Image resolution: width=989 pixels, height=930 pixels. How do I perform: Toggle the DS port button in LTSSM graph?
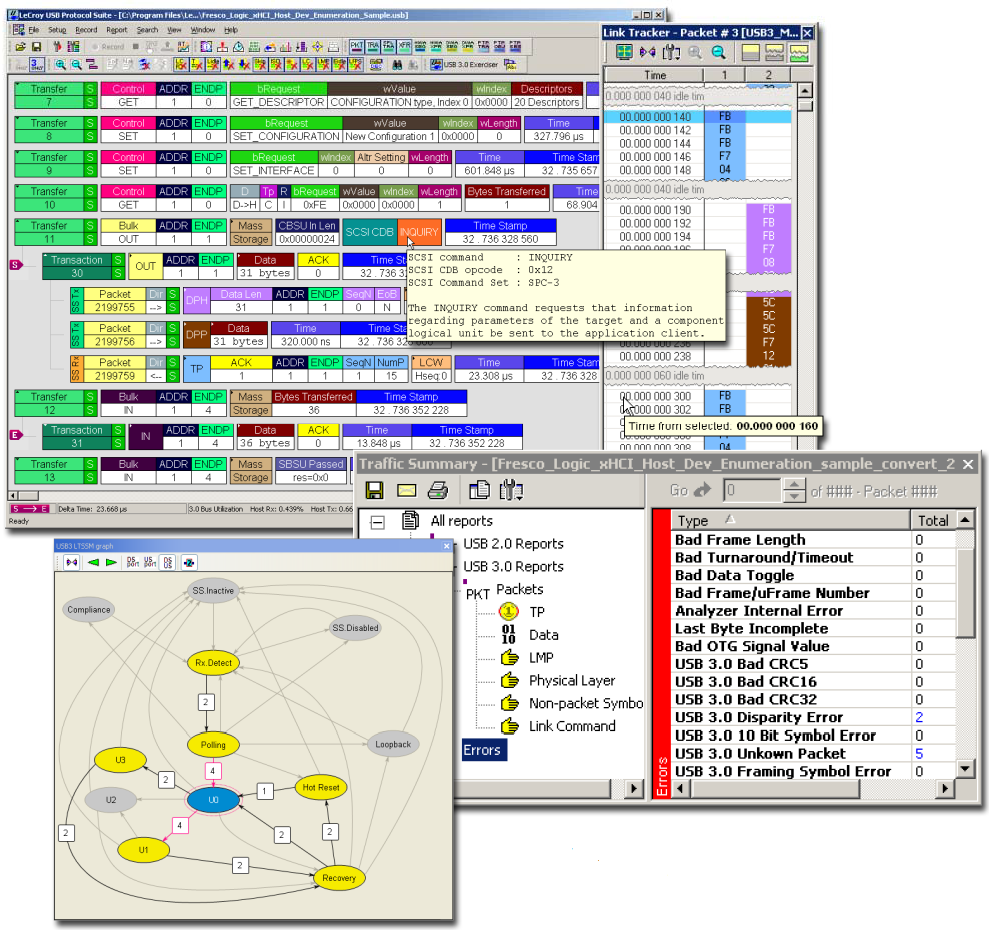pos(131,561)
